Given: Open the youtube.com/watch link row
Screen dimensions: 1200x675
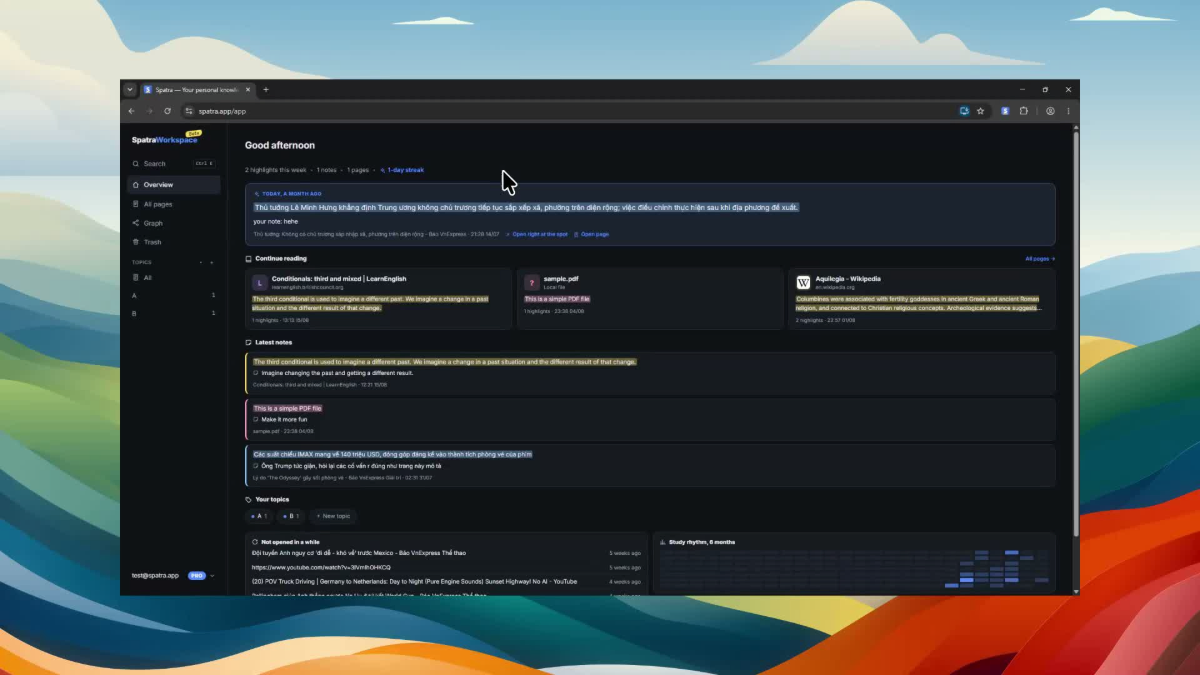Looking at the screenshot, I should tap(446, 567).
